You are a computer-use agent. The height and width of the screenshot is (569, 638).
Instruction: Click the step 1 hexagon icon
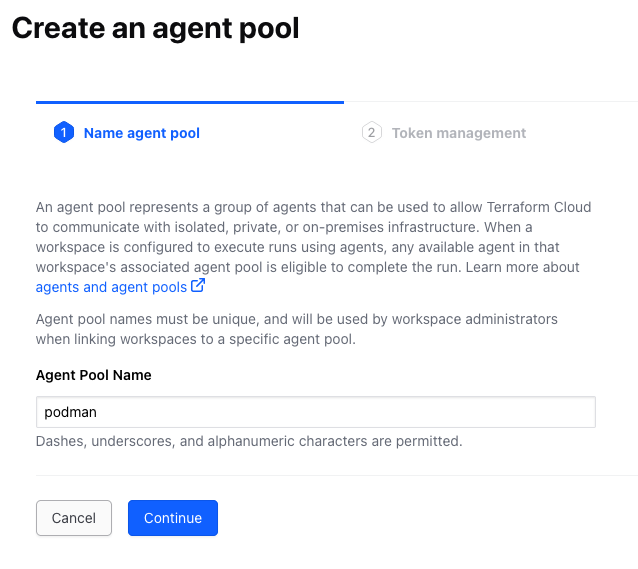[64, 133]
